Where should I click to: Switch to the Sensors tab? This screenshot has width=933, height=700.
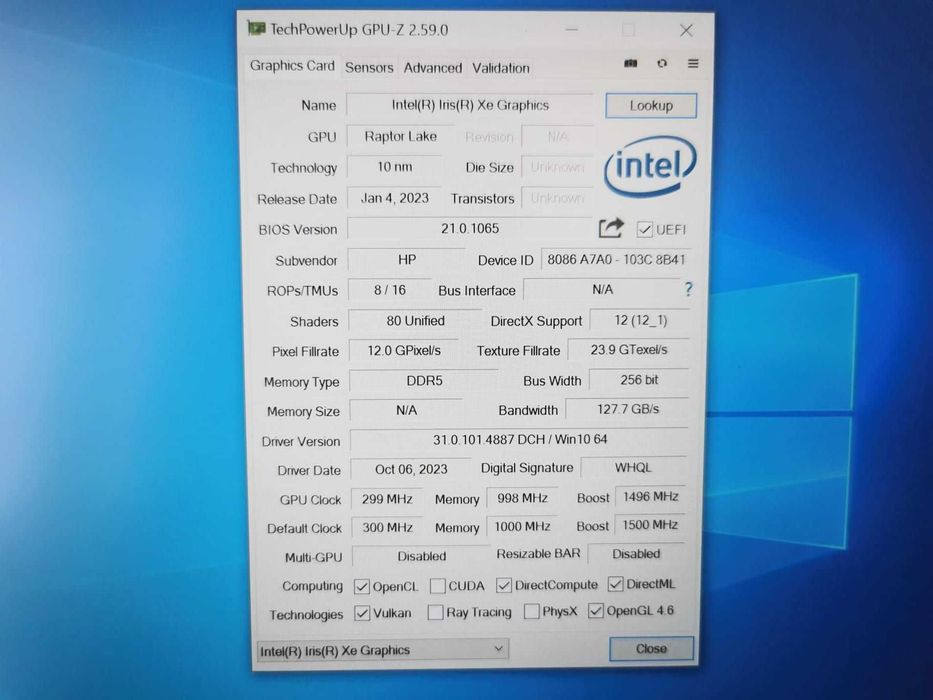[x=369, y=68]
